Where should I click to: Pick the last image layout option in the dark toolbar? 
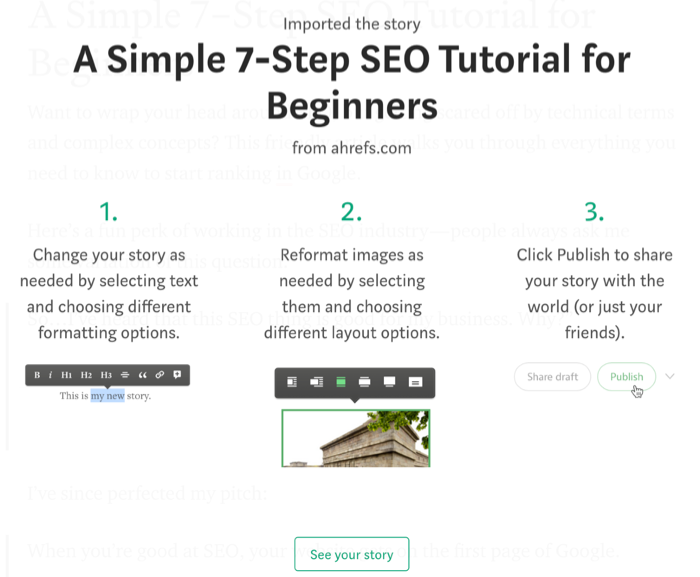[x=415, y=382]
